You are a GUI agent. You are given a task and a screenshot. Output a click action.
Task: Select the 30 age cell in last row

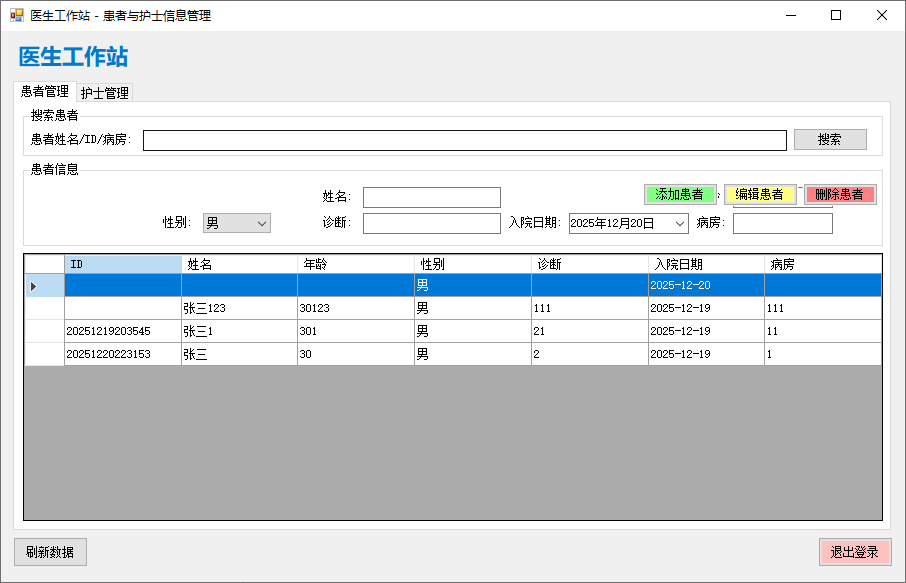pyautogui.click(x=356, y=354)
